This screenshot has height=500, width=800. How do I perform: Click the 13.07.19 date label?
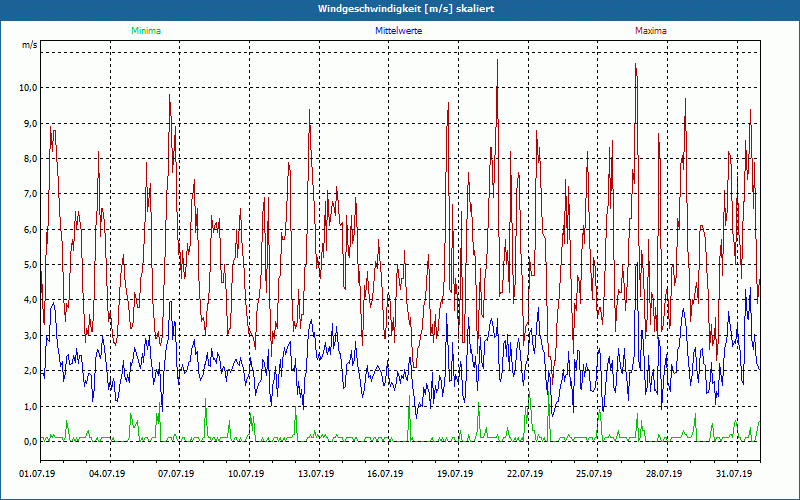point(316,474)
